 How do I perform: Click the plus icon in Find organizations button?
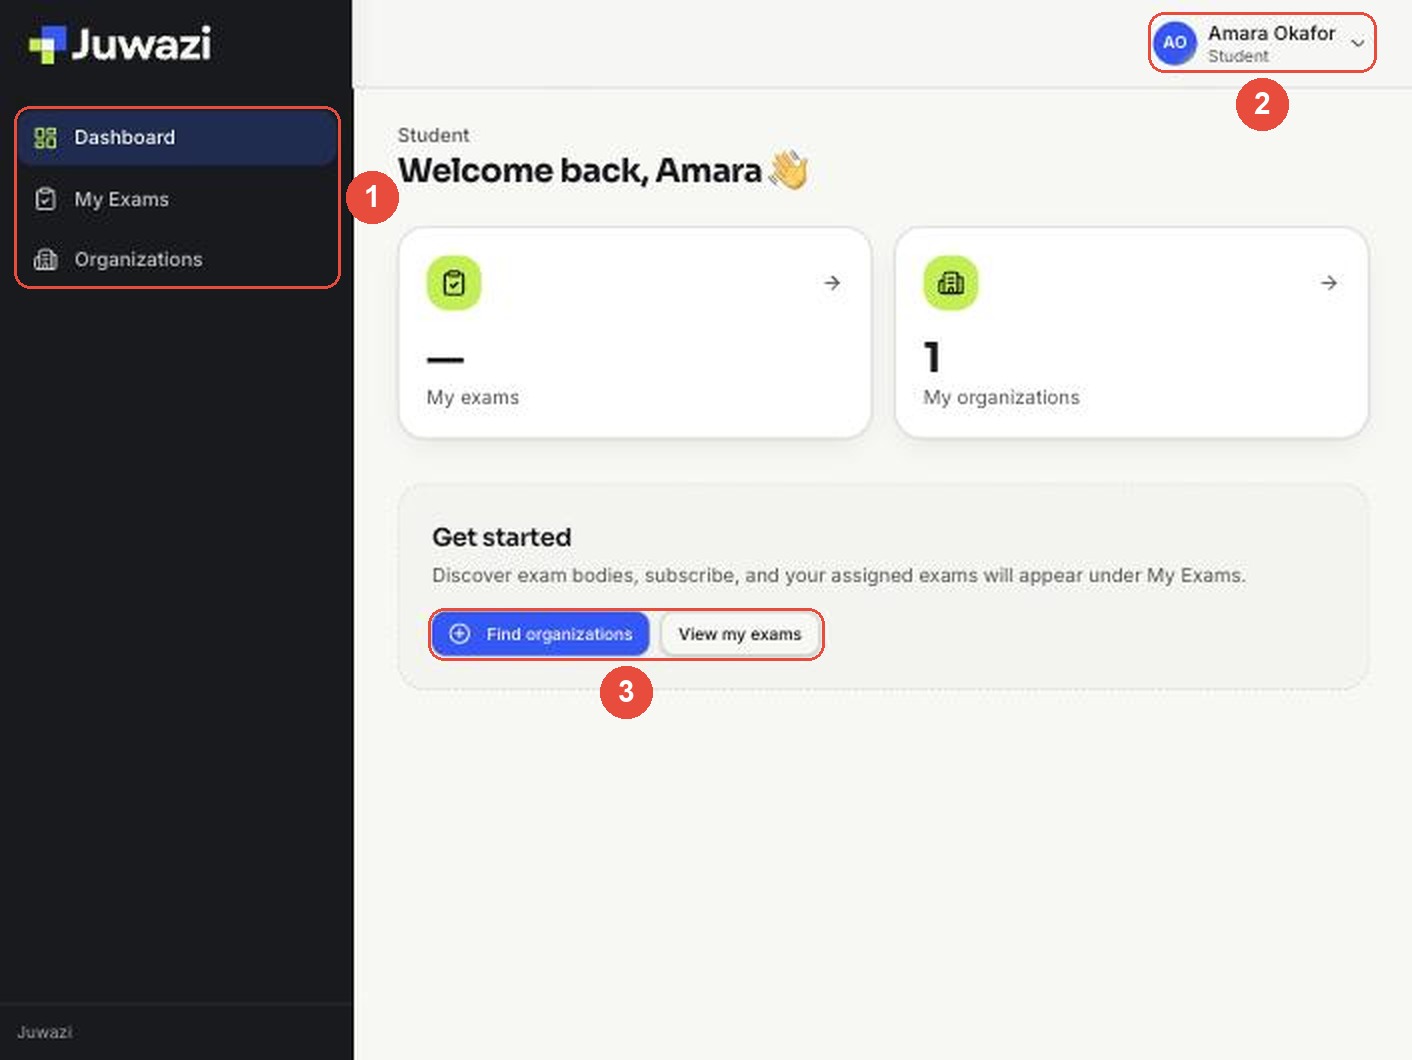[x=460, y=634]
